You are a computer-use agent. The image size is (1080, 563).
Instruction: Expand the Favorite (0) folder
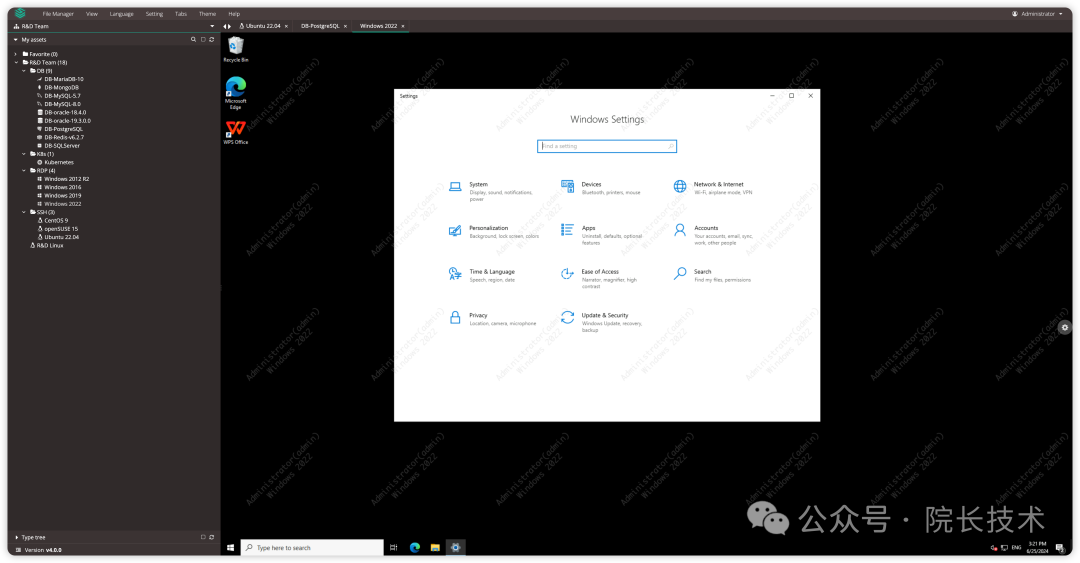(x=16, y=54)
